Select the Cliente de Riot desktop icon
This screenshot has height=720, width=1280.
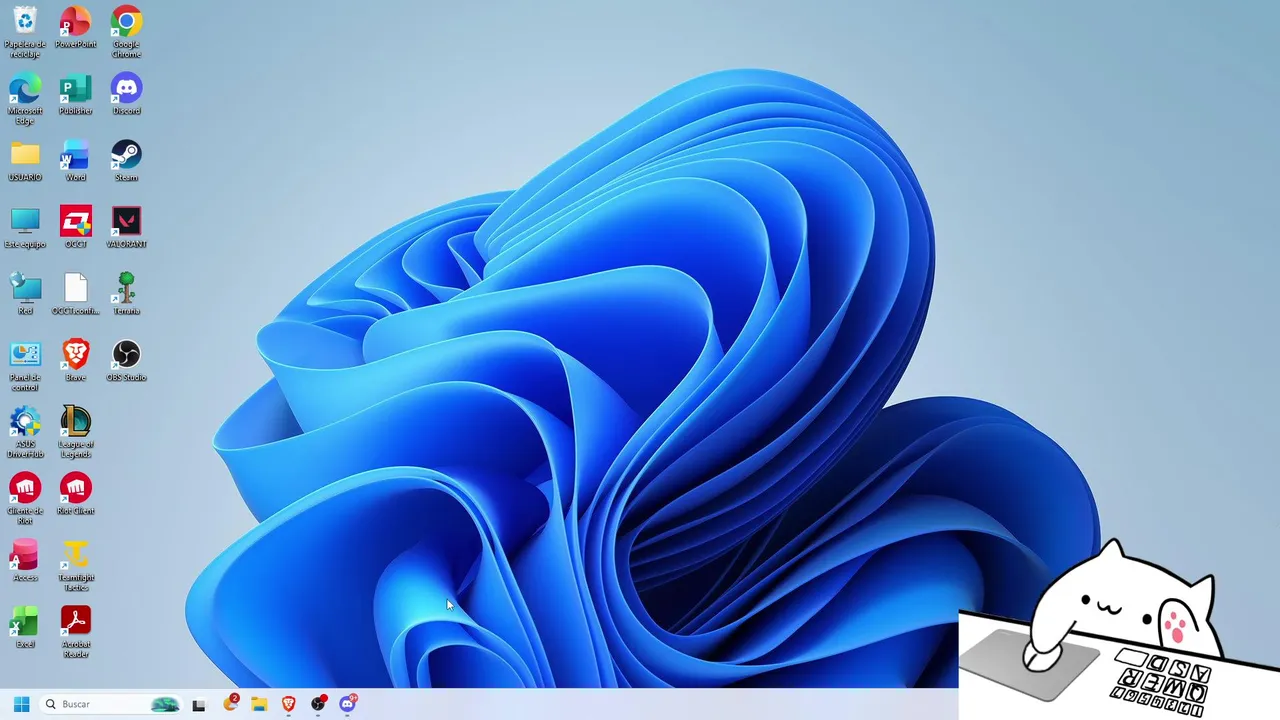pos(25,499)
